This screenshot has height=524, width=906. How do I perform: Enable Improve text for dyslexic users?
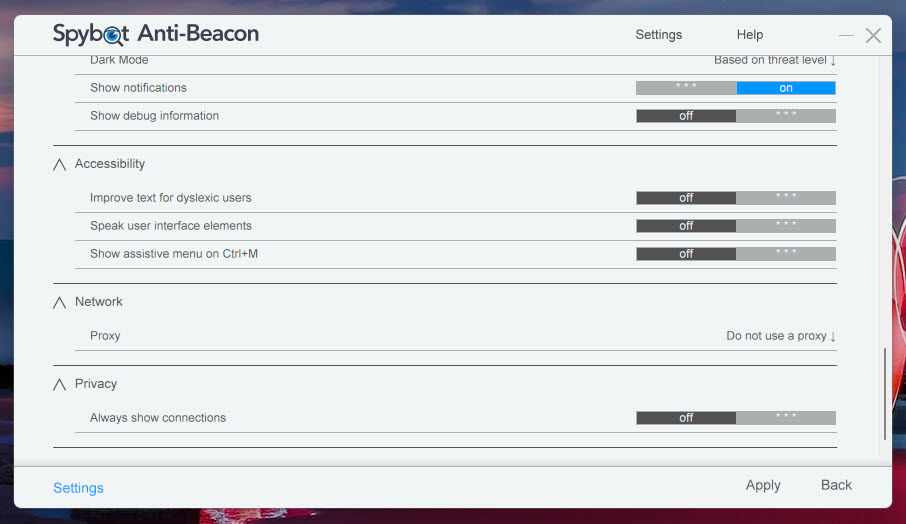pyautogui.click(x=736, y=198)
